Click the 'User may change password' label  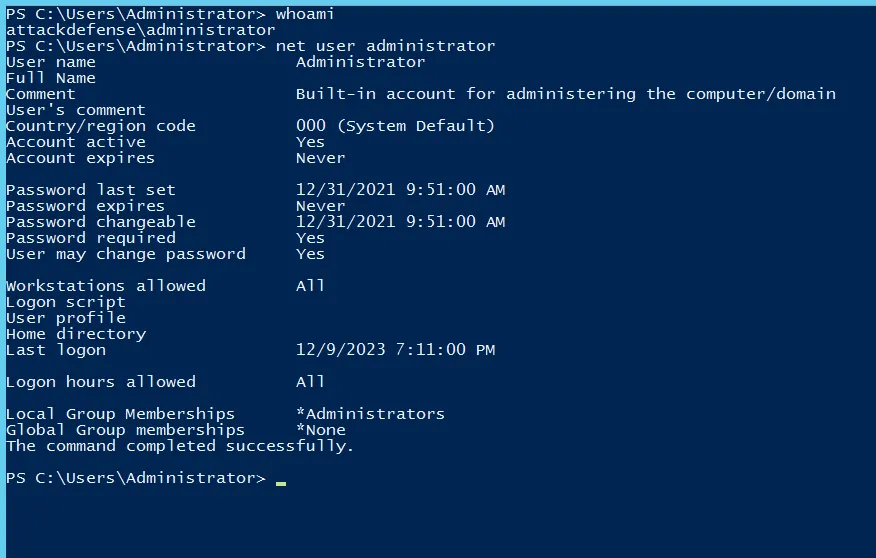click(x=125, y=254)
